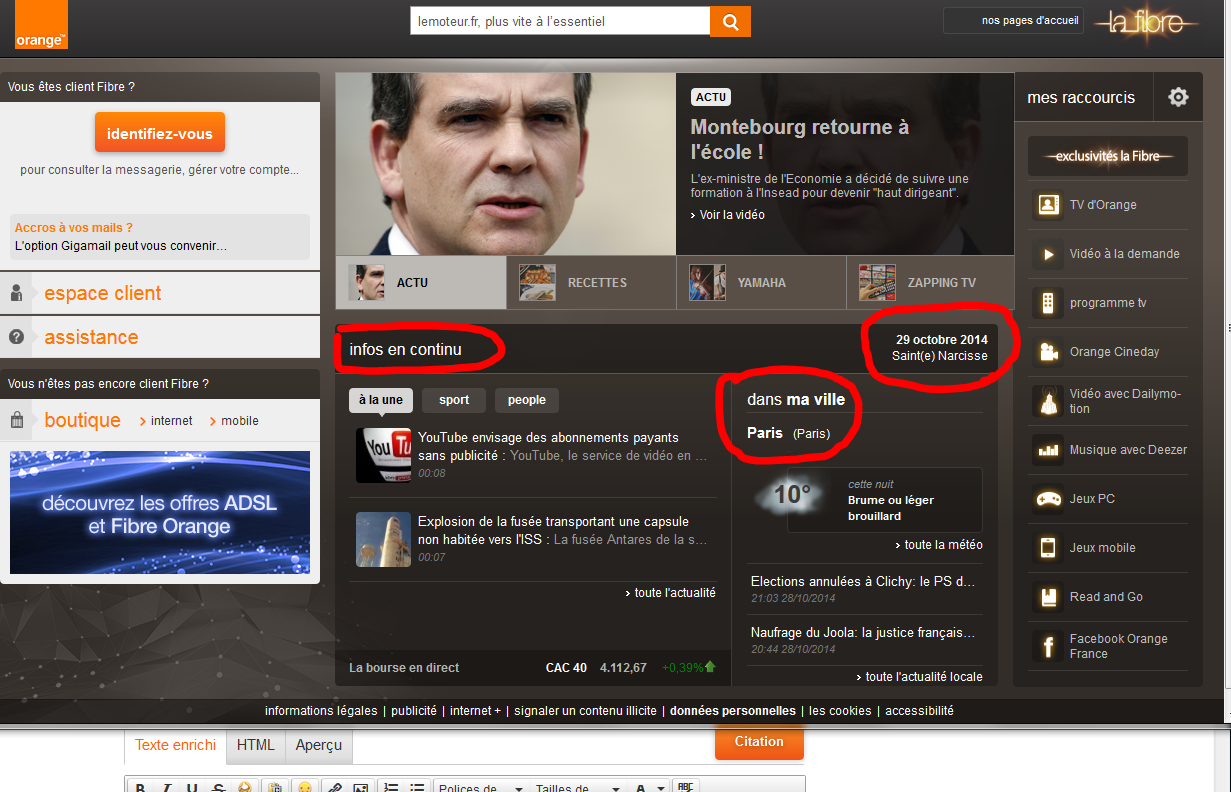Switch to the à la une news tab
The width and height of the screenshot is (1231, 792).
381,400
